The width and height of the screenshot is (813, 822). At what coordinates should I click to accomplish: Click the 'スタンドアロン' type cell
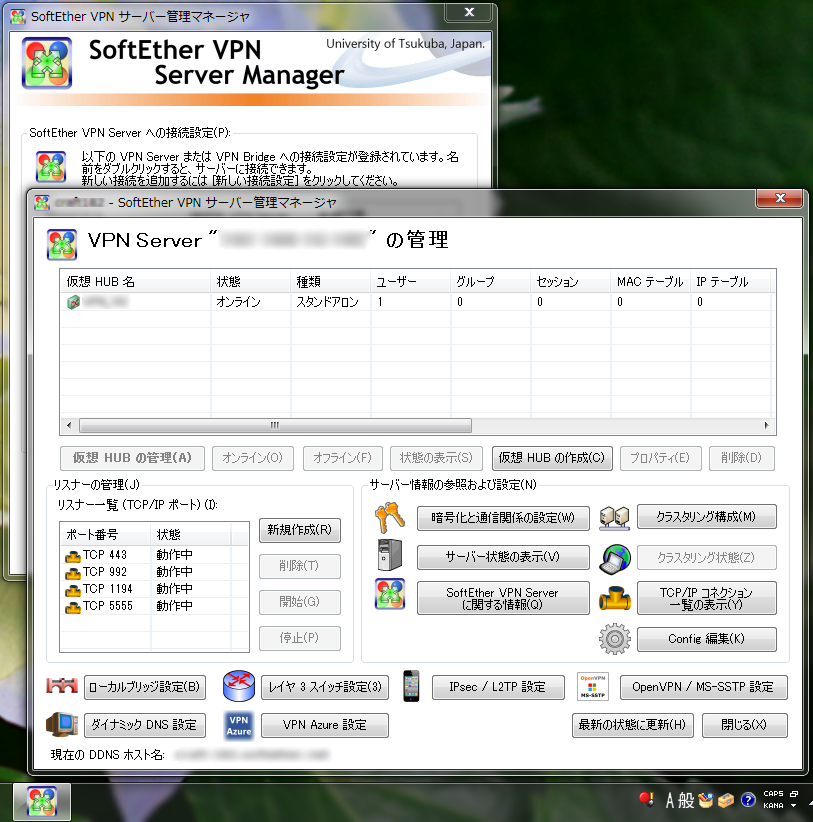tap(328, 302)
